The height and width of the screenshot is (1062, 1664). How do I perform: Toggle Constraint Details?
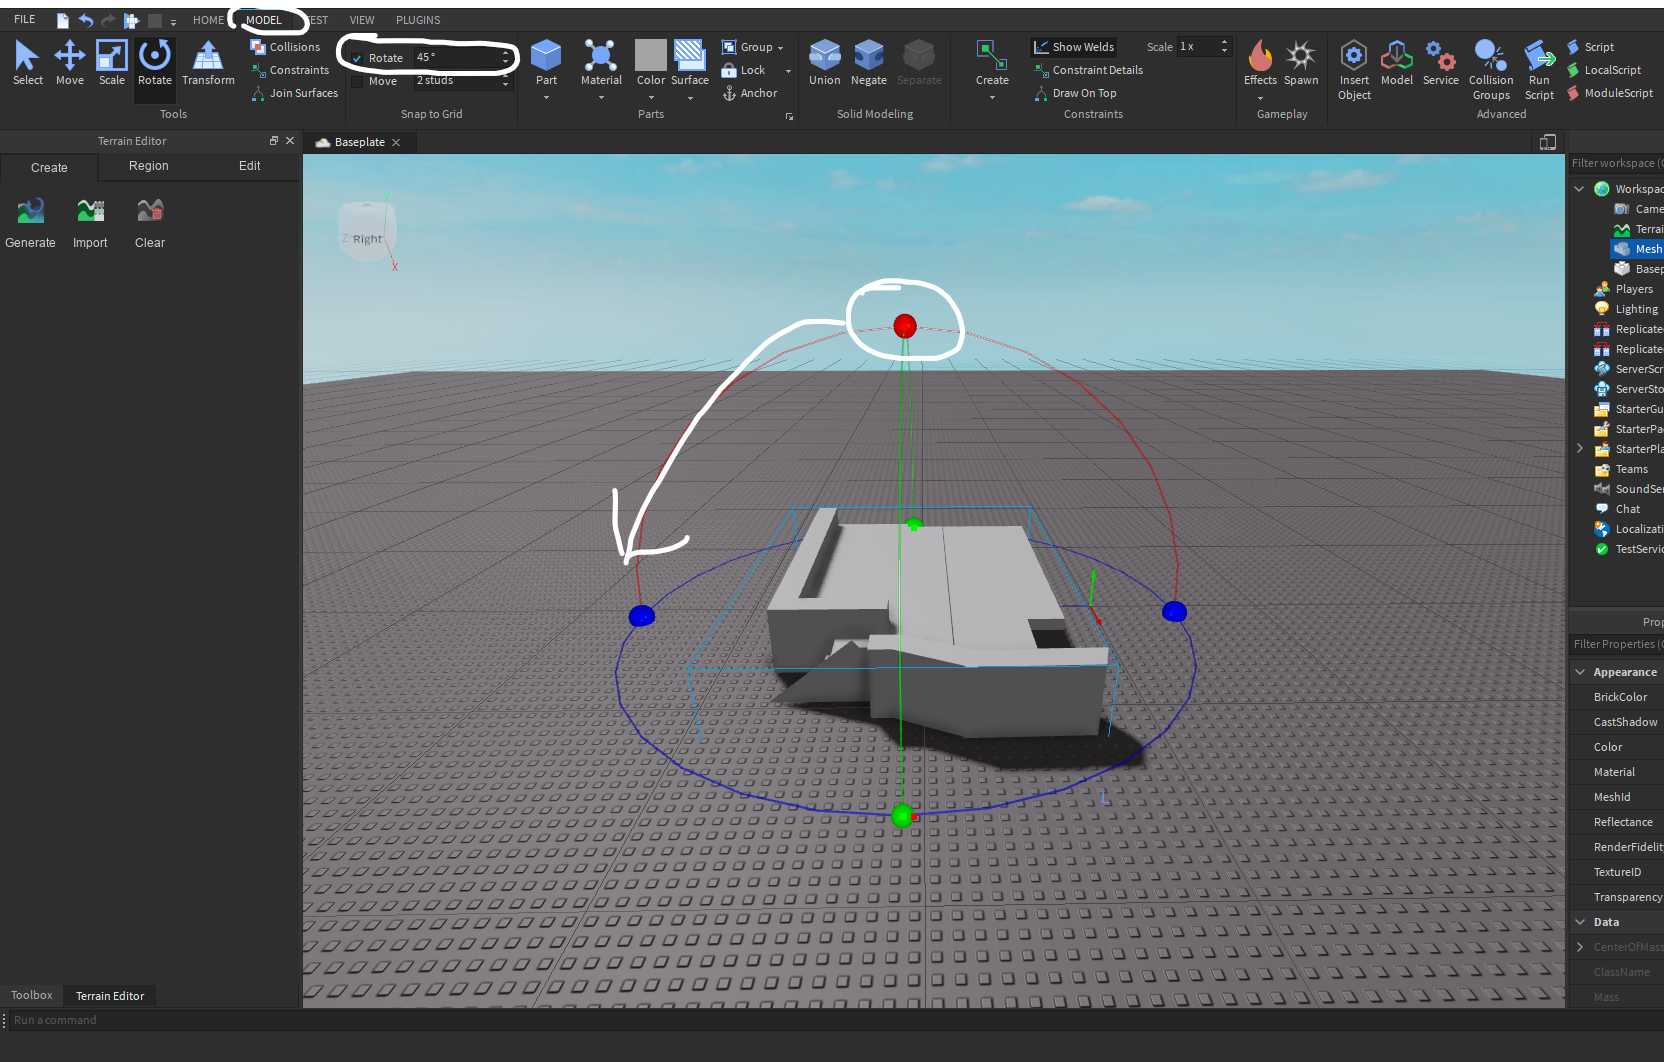(x=1087, y=70)
